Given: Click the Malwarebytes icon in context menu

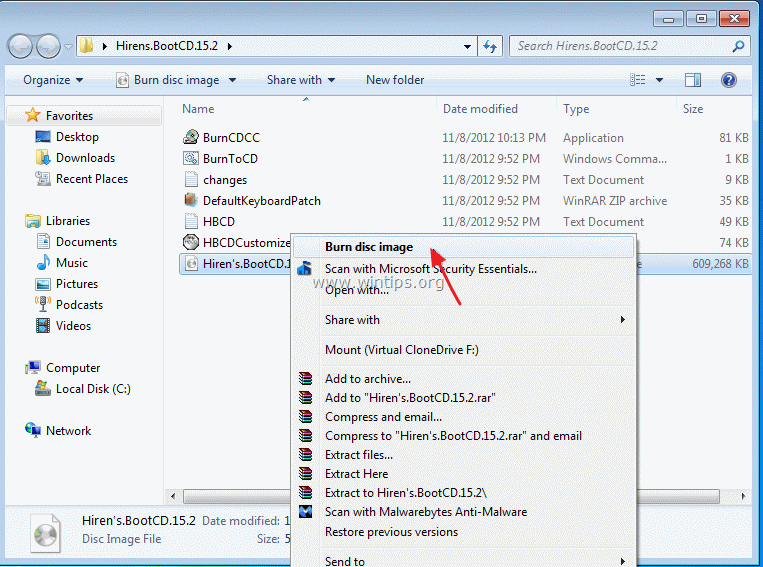Looking at the screenshot, I should (x=306, y=512).
